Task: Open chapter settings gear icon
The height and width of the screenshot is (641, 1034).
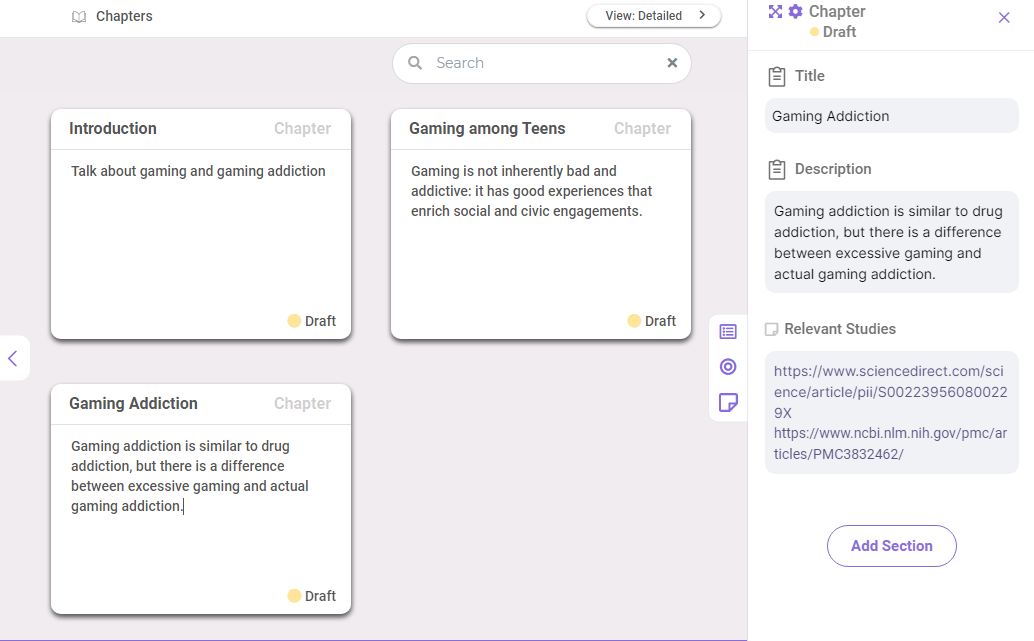Action: click(x=796, y=12)
